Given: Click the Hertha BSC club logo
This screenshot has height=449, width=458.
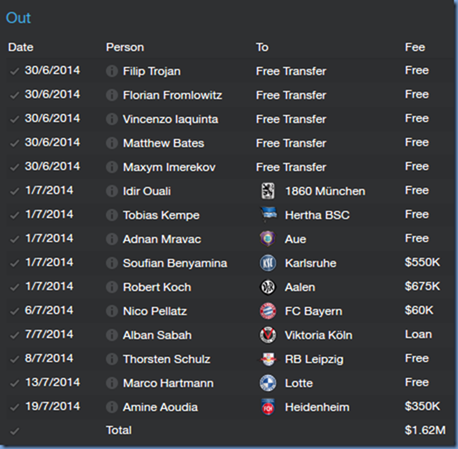Looking at the screenshot, I should (x=268, y=215).
